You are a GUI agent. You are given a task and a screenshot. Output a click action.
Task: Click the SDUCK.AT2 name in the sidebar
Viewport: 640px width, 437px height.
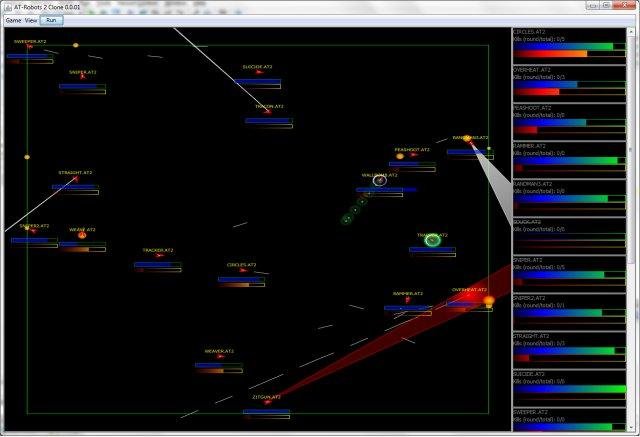tap(527, 222)
